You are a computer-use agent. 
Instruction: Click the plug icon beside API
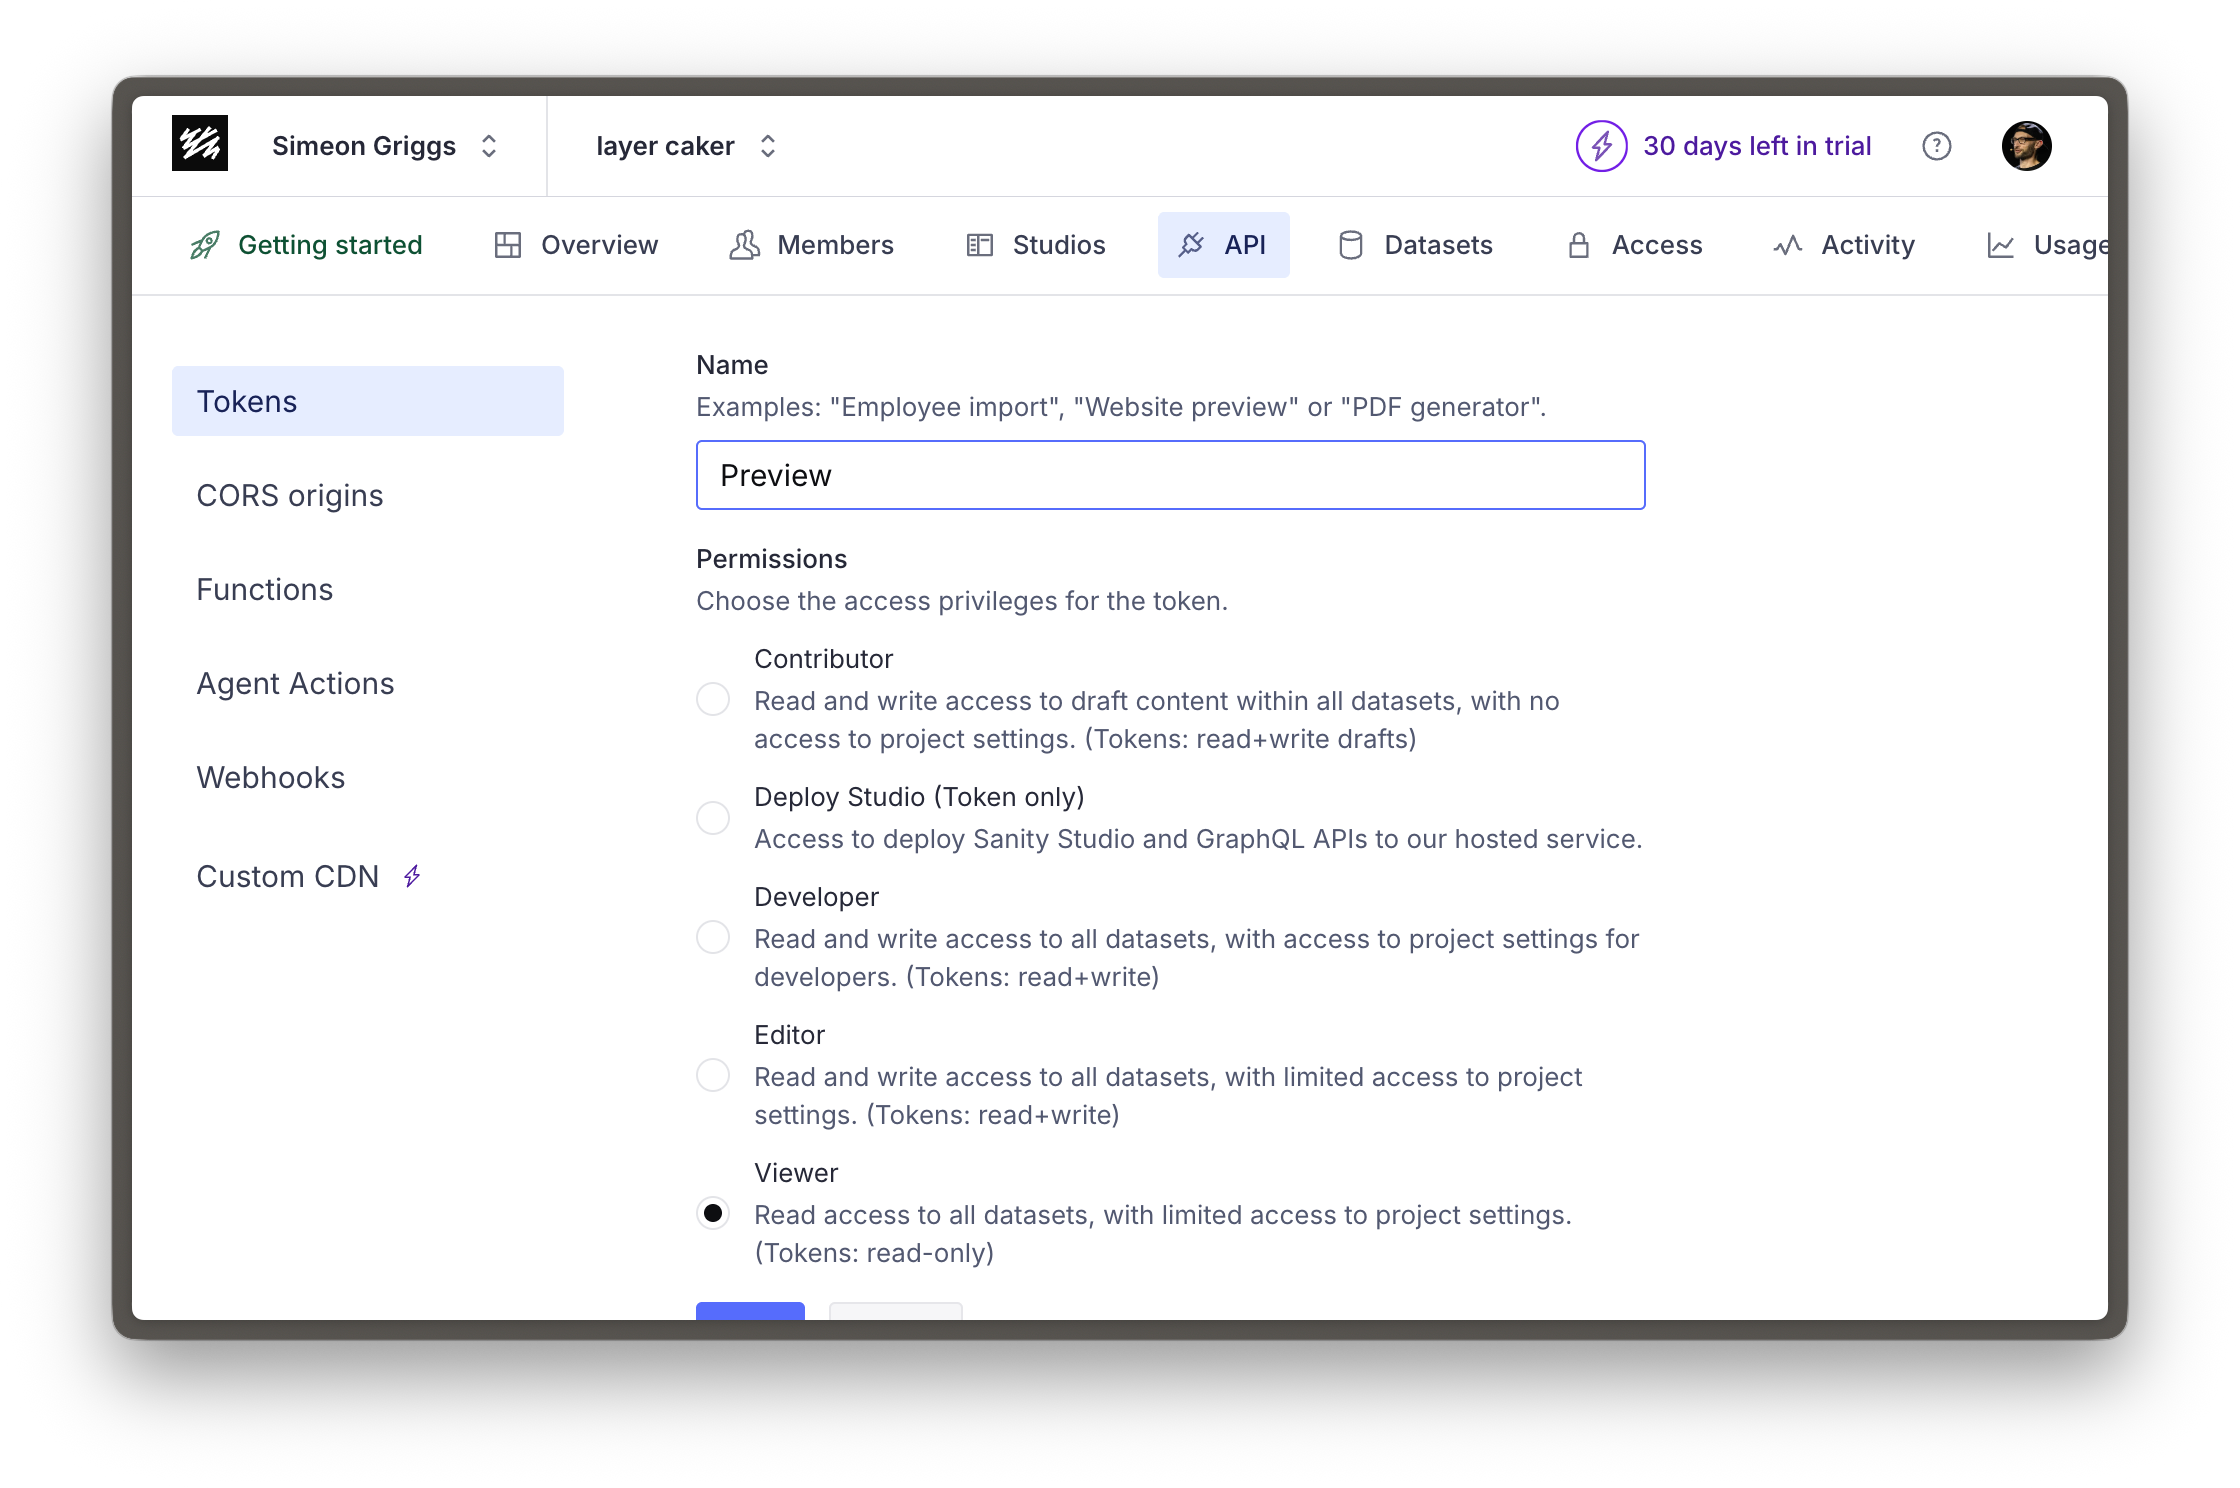pyautogui.click(x=1191, y=245)
